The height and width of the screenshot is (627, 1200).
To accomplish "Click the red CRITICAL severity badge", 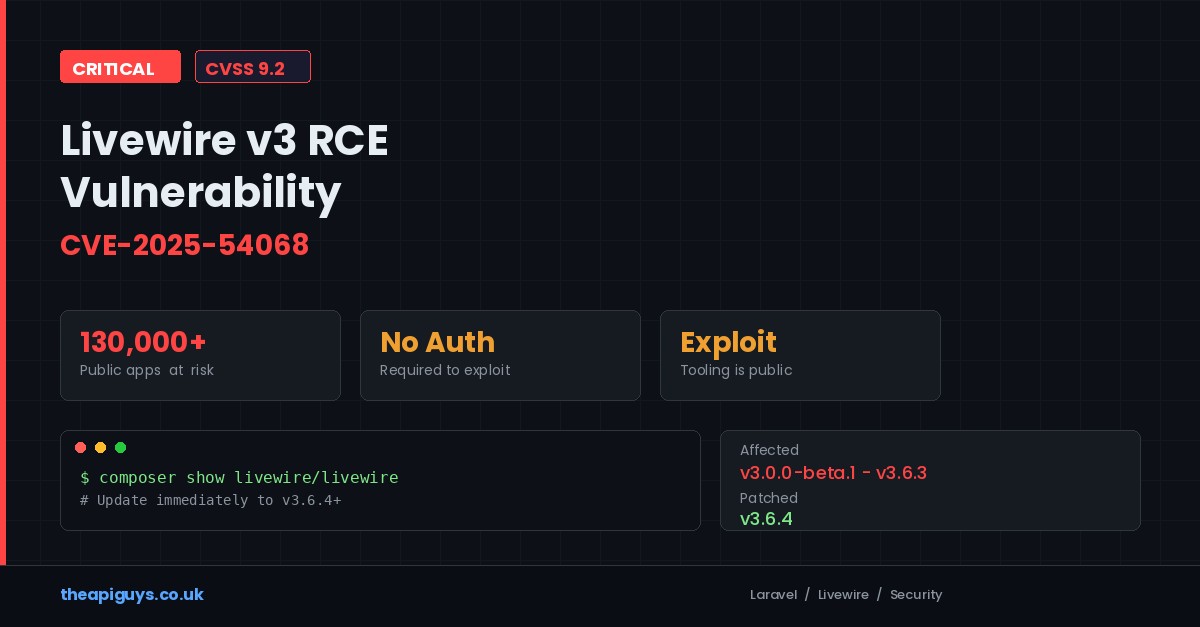I will (120, 67).
